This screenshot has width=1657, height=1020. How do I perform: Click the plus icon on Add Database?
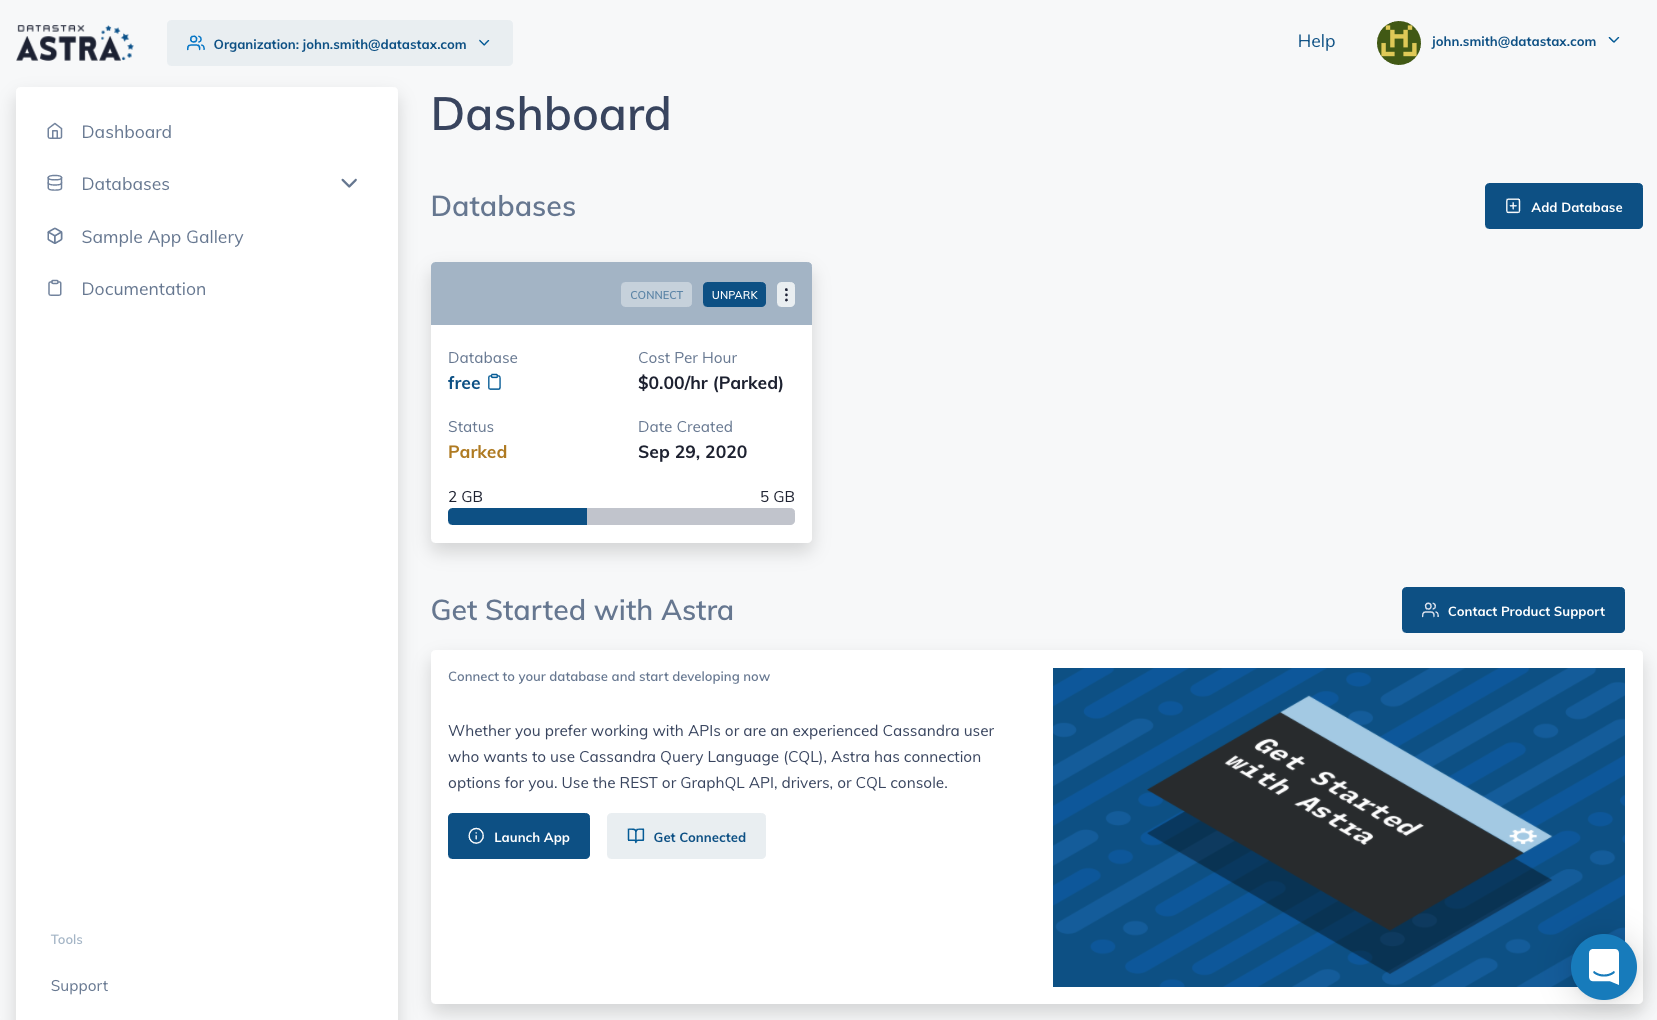1513,206
